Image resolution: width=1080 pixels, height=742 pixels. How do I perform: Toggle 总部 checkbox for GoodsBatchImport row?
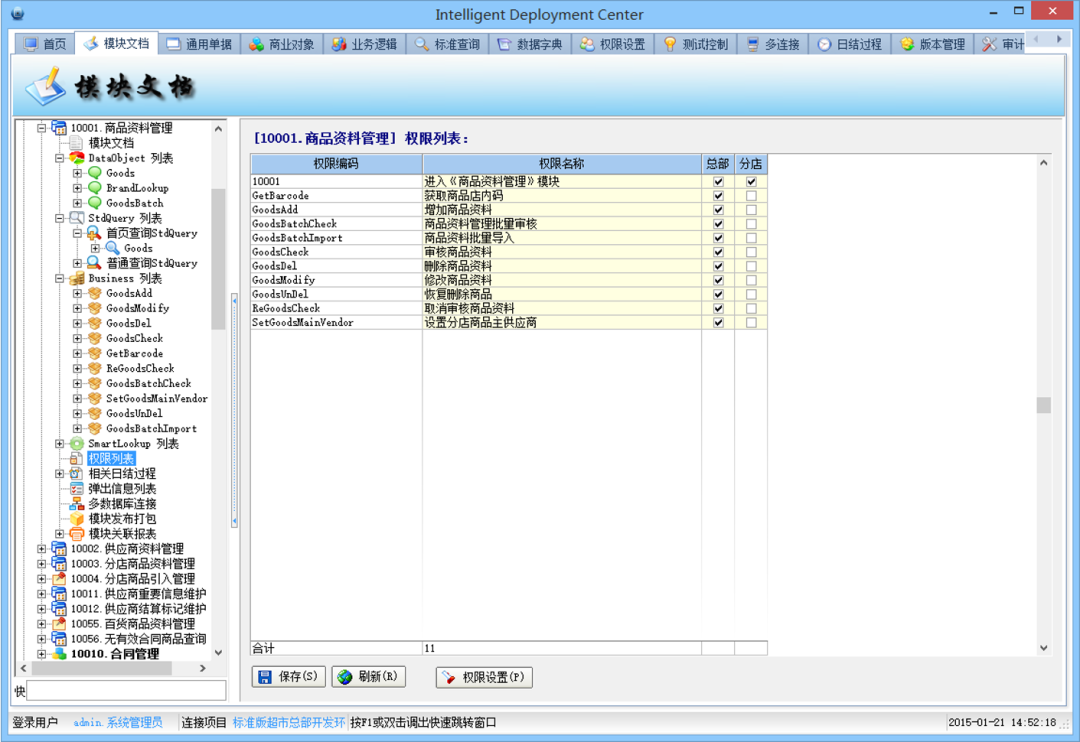718,238
